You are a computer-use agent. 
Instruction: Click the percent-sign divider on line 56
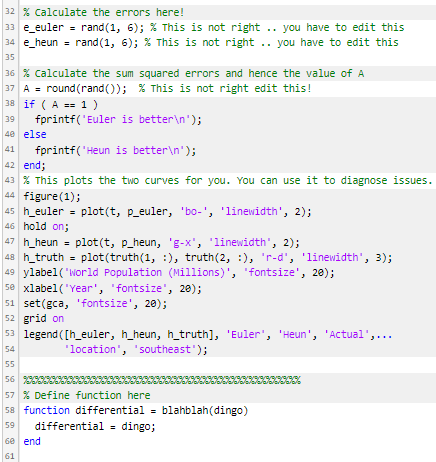click(x=162, y=380)
